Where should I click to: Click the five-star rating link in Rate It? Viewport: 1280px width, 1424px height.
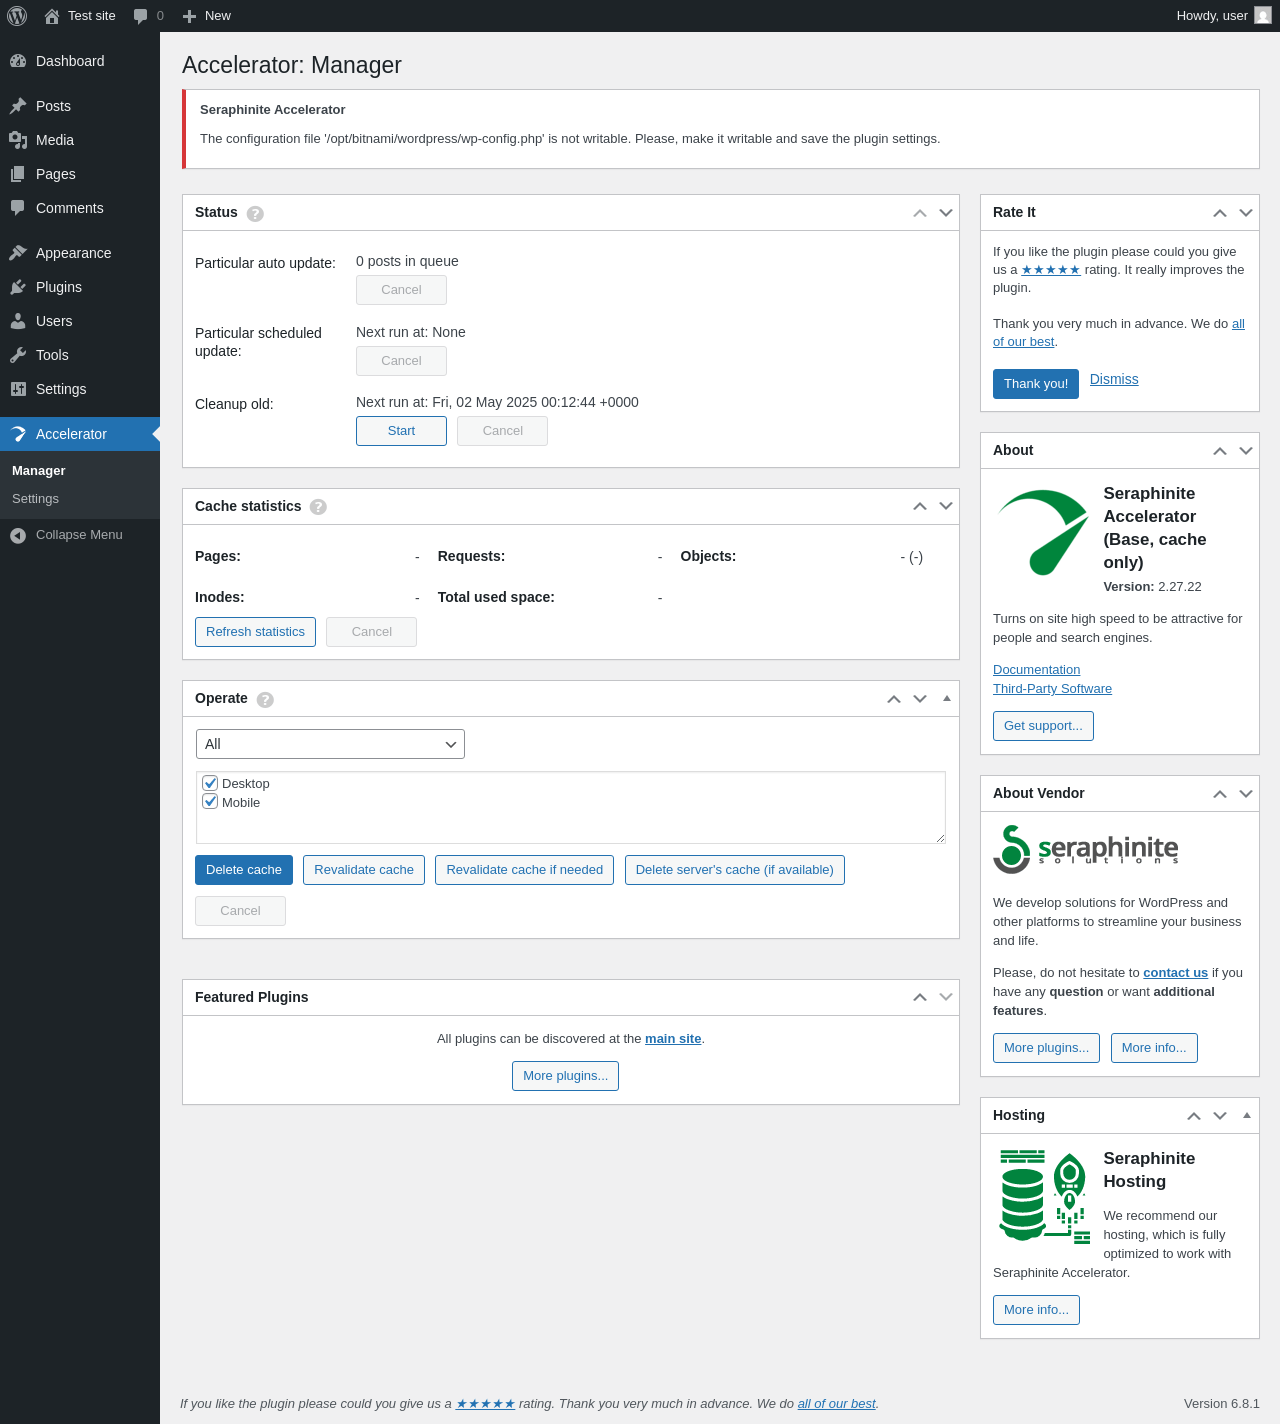pyautogui.click(x=1051, y=270)
